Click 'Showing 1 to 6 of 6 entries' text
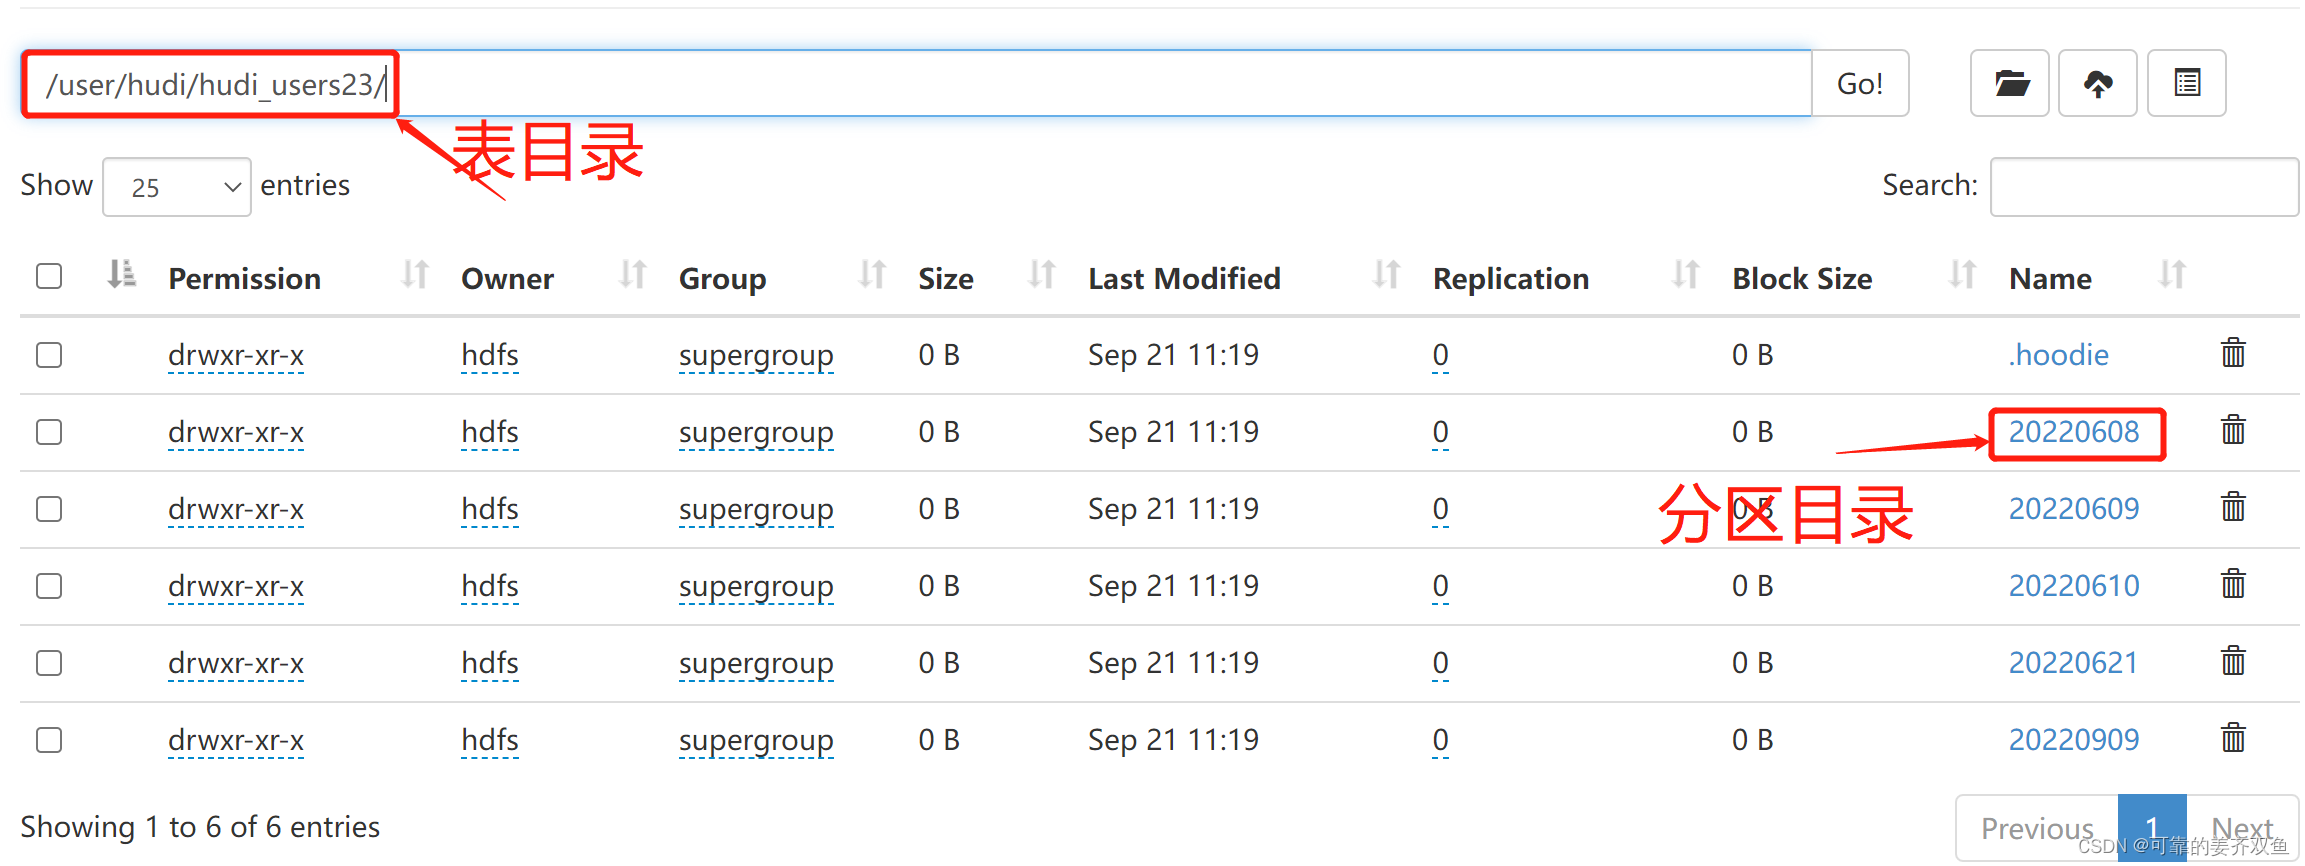Image resolution: width=2305 pixels, height=866 pixels. click(x=200, y=827)
